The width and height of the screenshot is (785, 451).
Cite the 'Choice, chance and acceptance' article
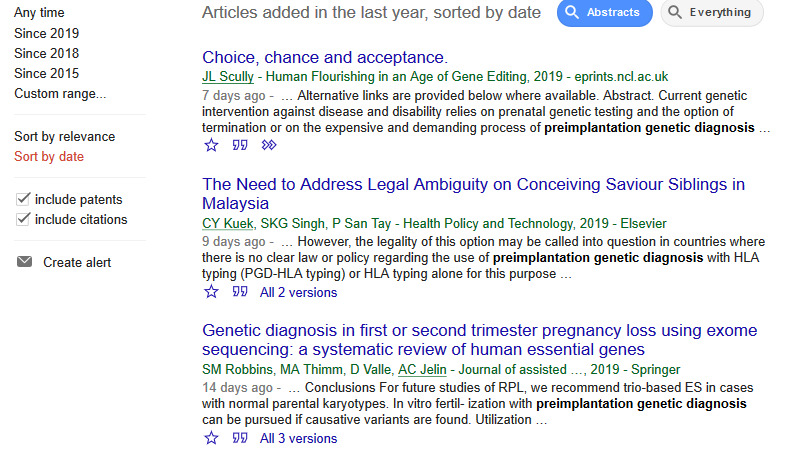pyautogui.click(x=240, y=146)
